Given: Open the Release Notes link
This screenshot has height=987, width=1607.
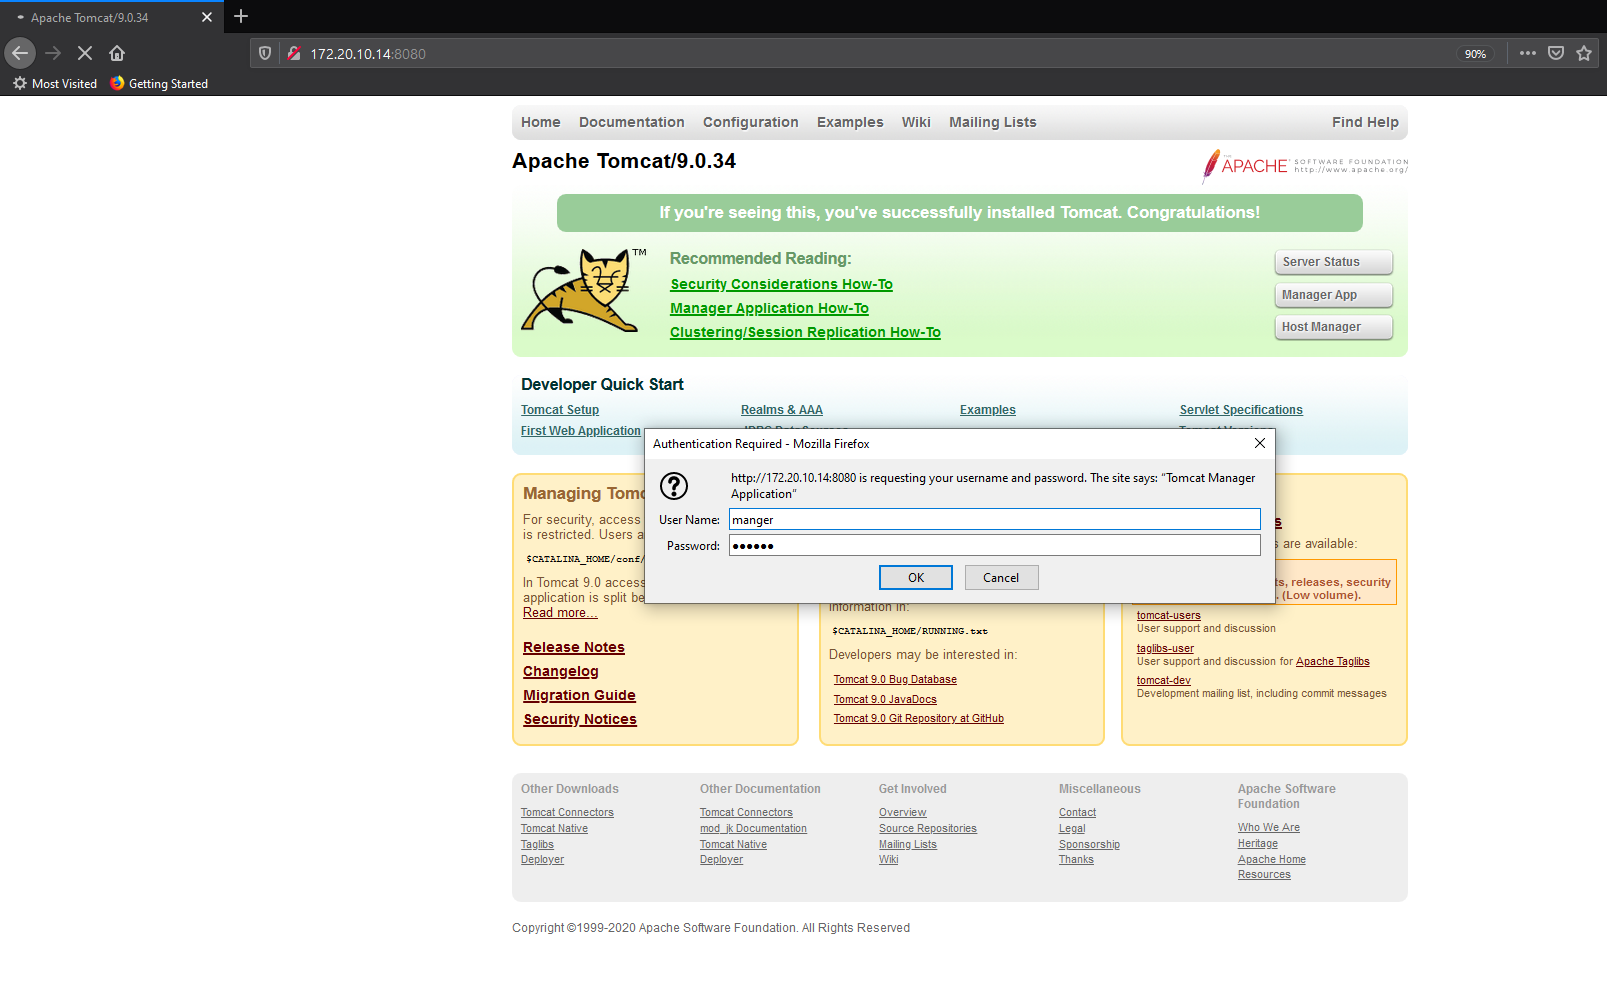Looking at the screenshot, I should coord(574,648).
